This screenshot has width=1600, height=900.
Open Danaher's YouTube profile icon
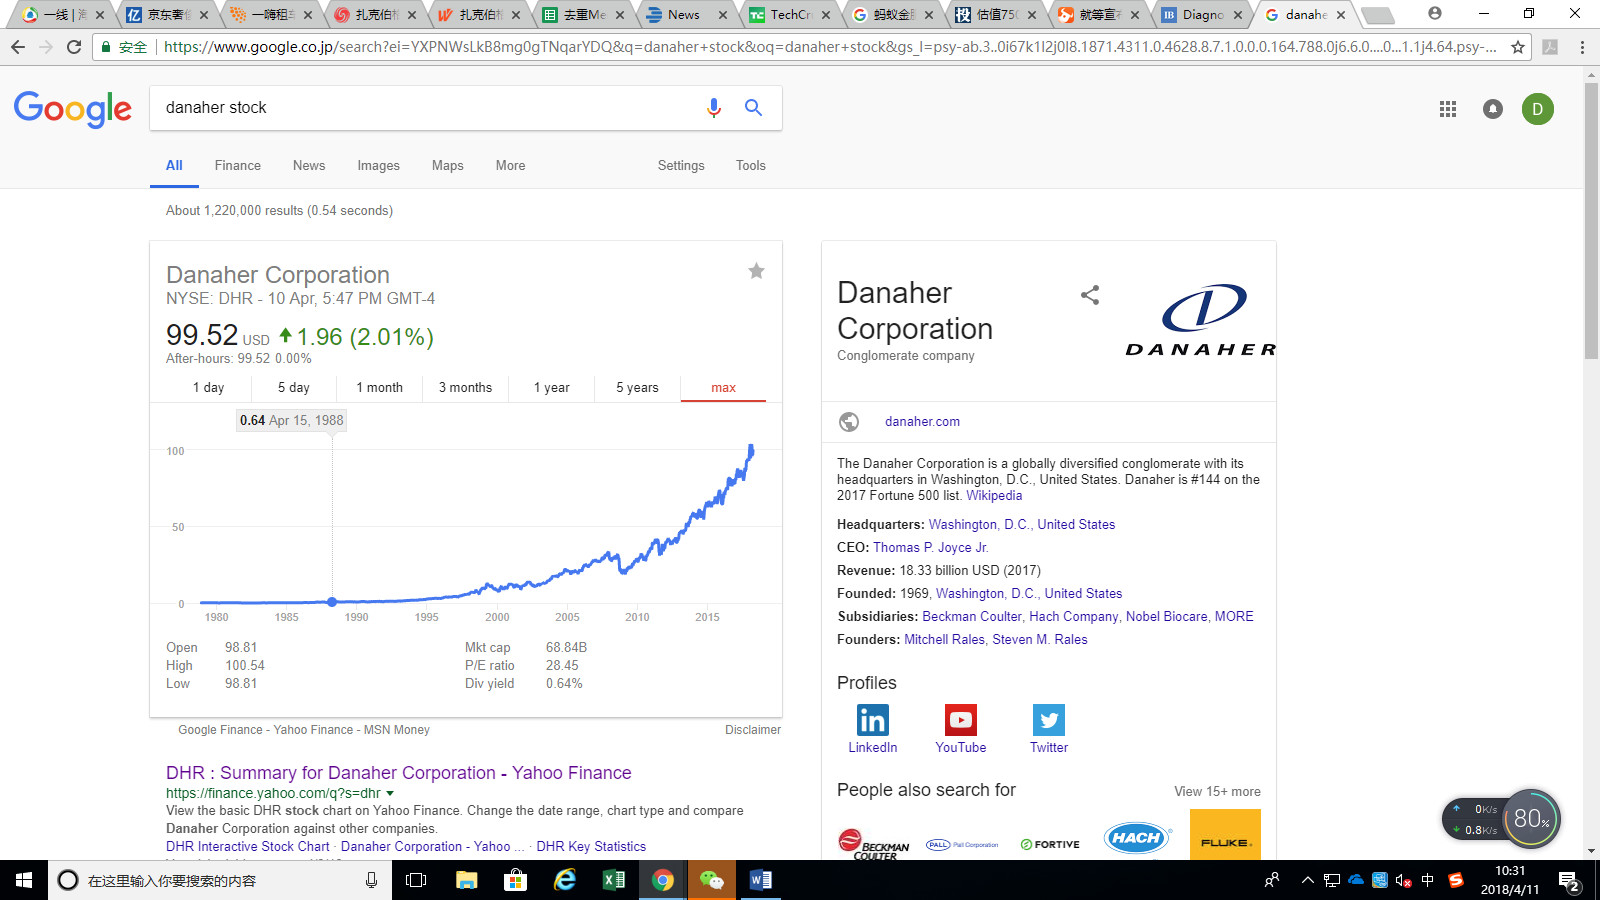coord(960,720)
